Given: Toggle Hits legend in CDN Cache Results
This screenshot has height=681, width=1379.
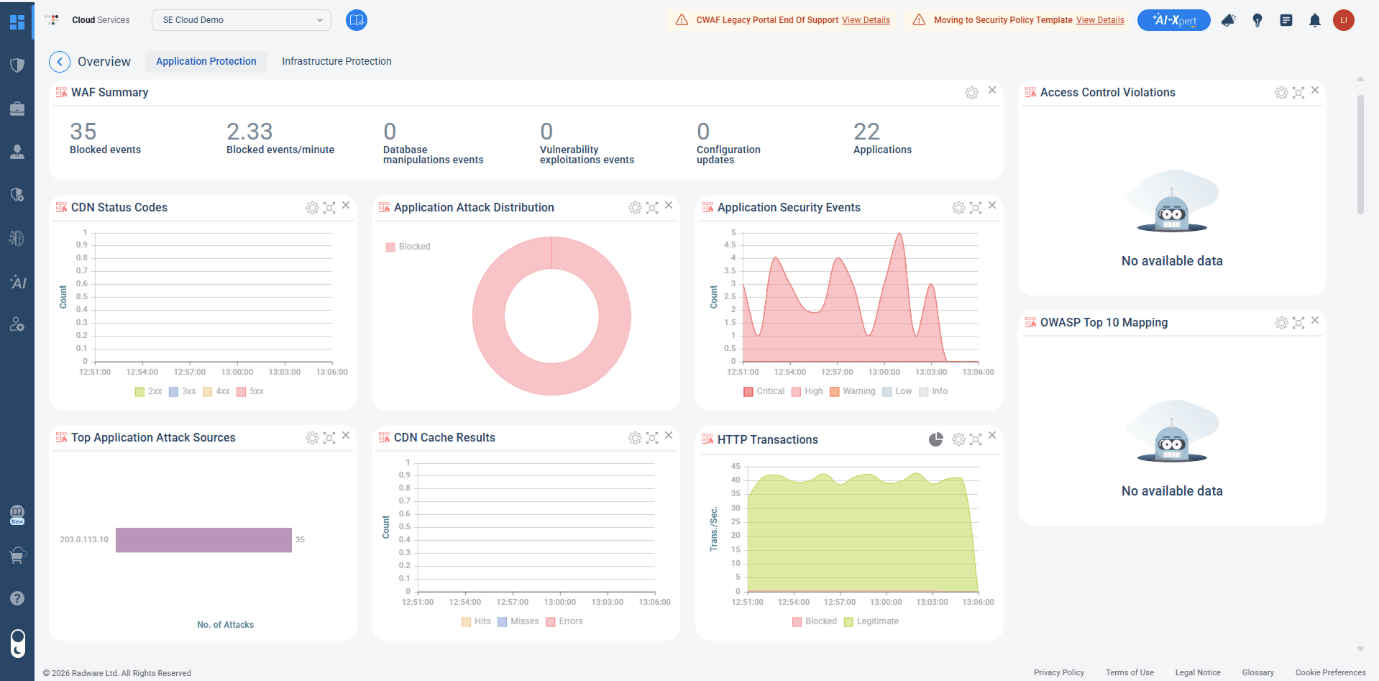Looking at the screenshot, I should tap(476, 621).
